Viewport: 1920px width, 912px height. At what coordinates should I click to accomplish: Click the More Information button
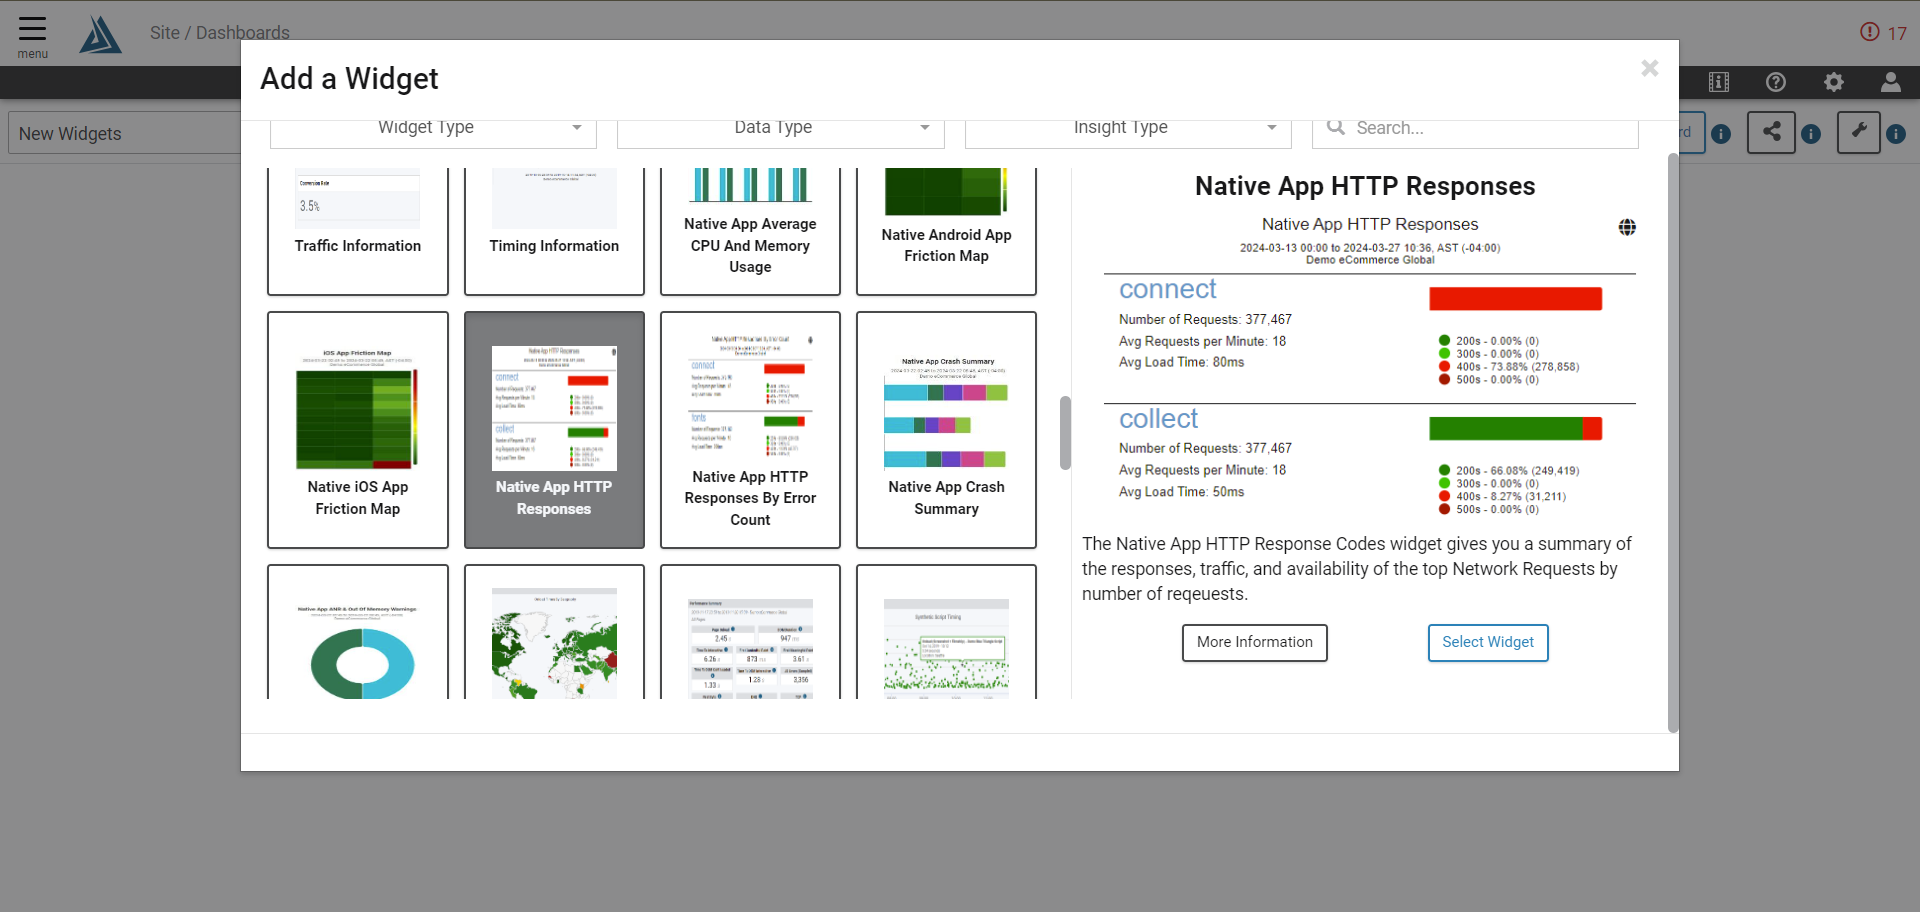[1254, 642]
